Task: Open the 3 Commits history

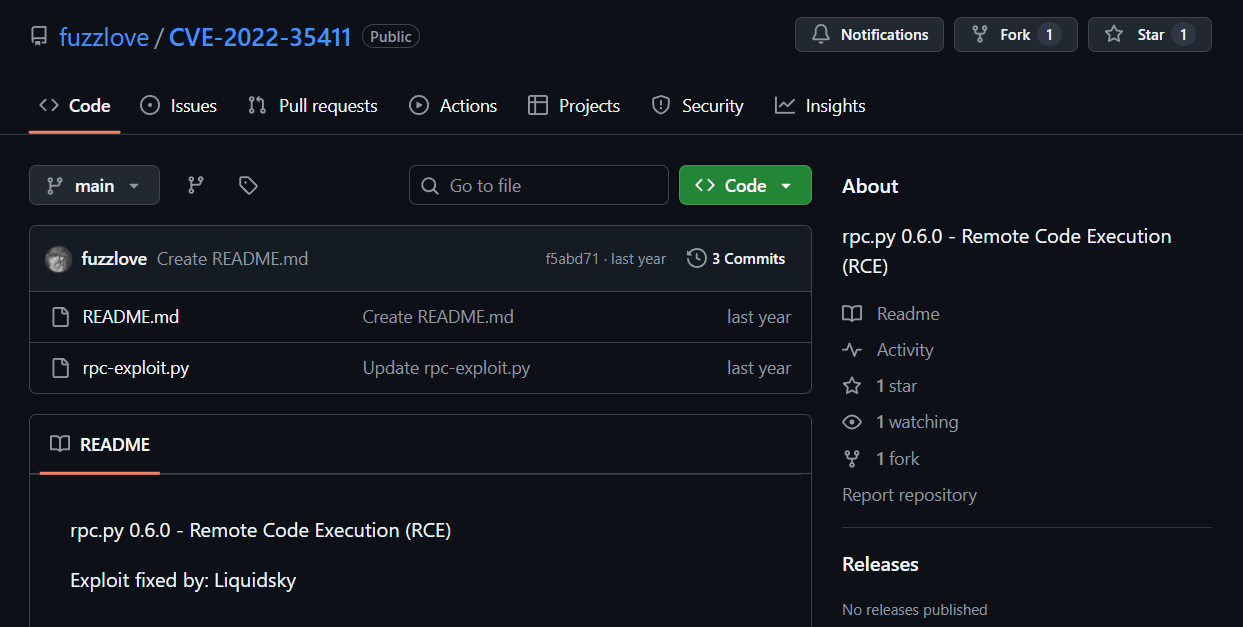Action: pyautogui.click(x=736, y=259)
